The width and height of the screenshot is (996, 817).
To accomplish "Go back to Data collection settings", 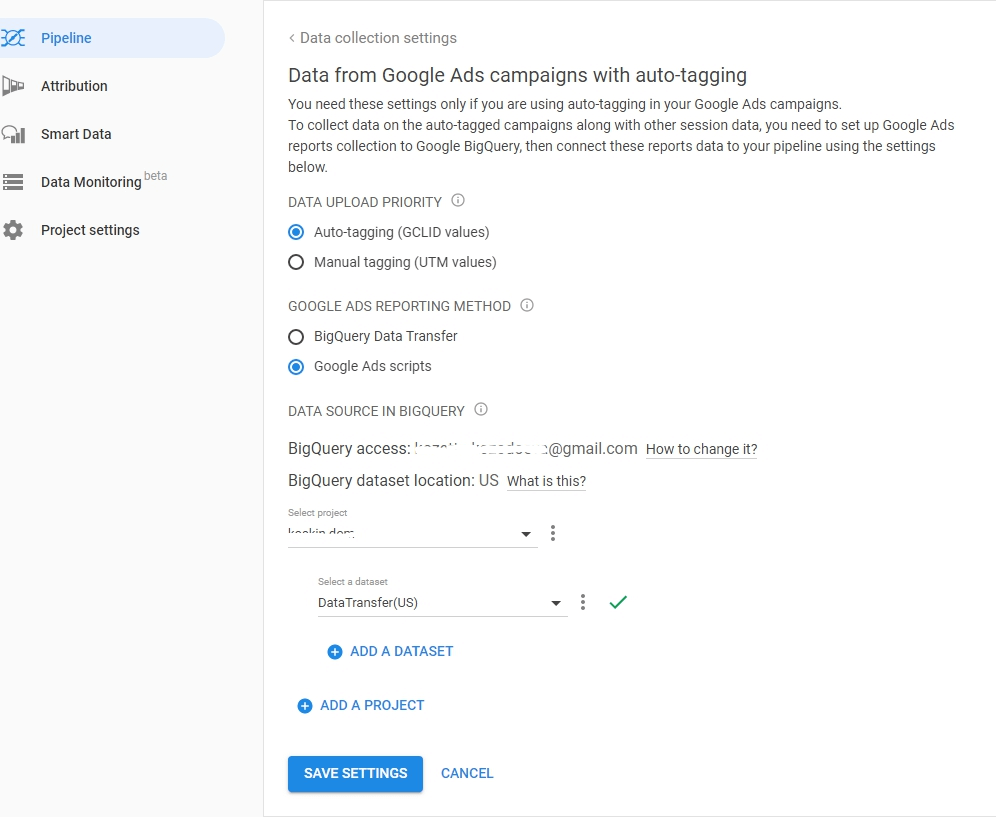I will [372, 38].
